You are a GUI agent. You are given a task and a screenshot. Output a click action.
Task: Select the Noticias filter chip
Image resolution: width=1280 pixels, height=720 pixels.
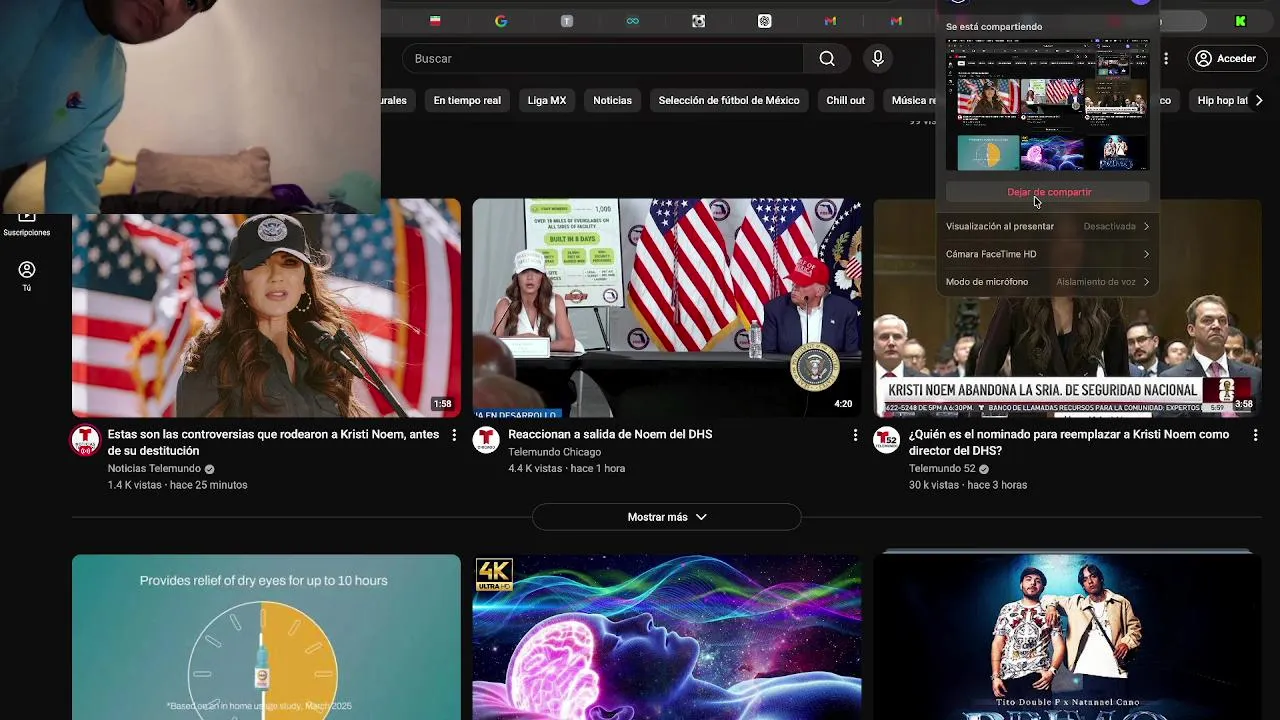tap(612, 100)
